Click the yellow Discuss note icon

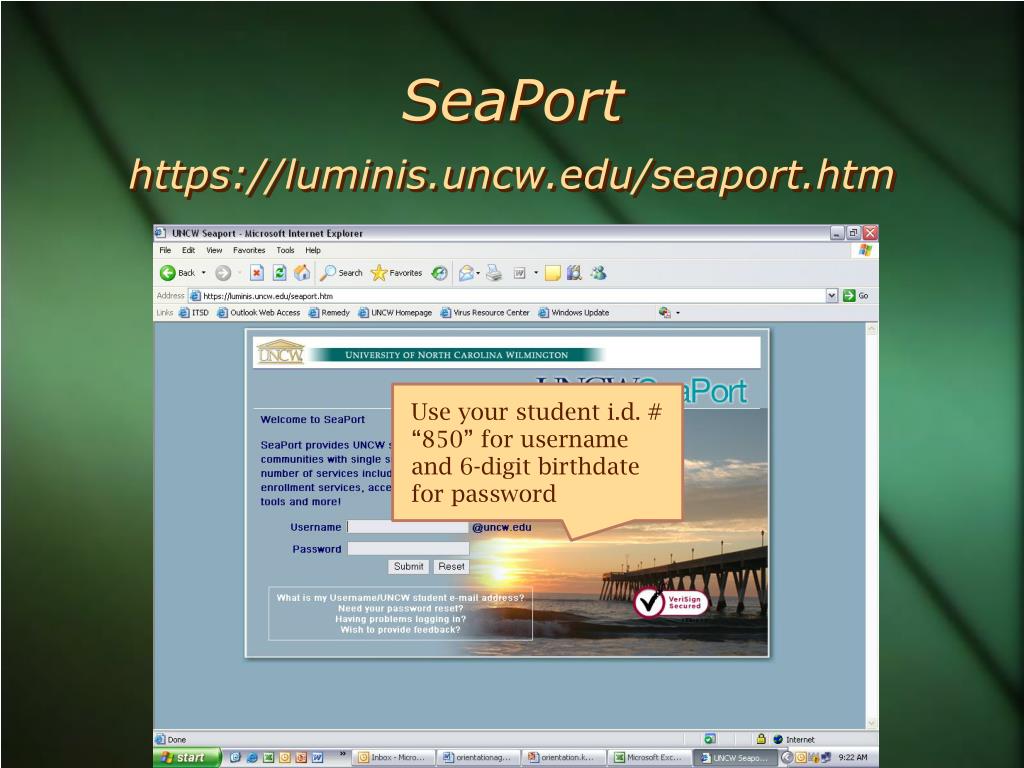(553, 273)
